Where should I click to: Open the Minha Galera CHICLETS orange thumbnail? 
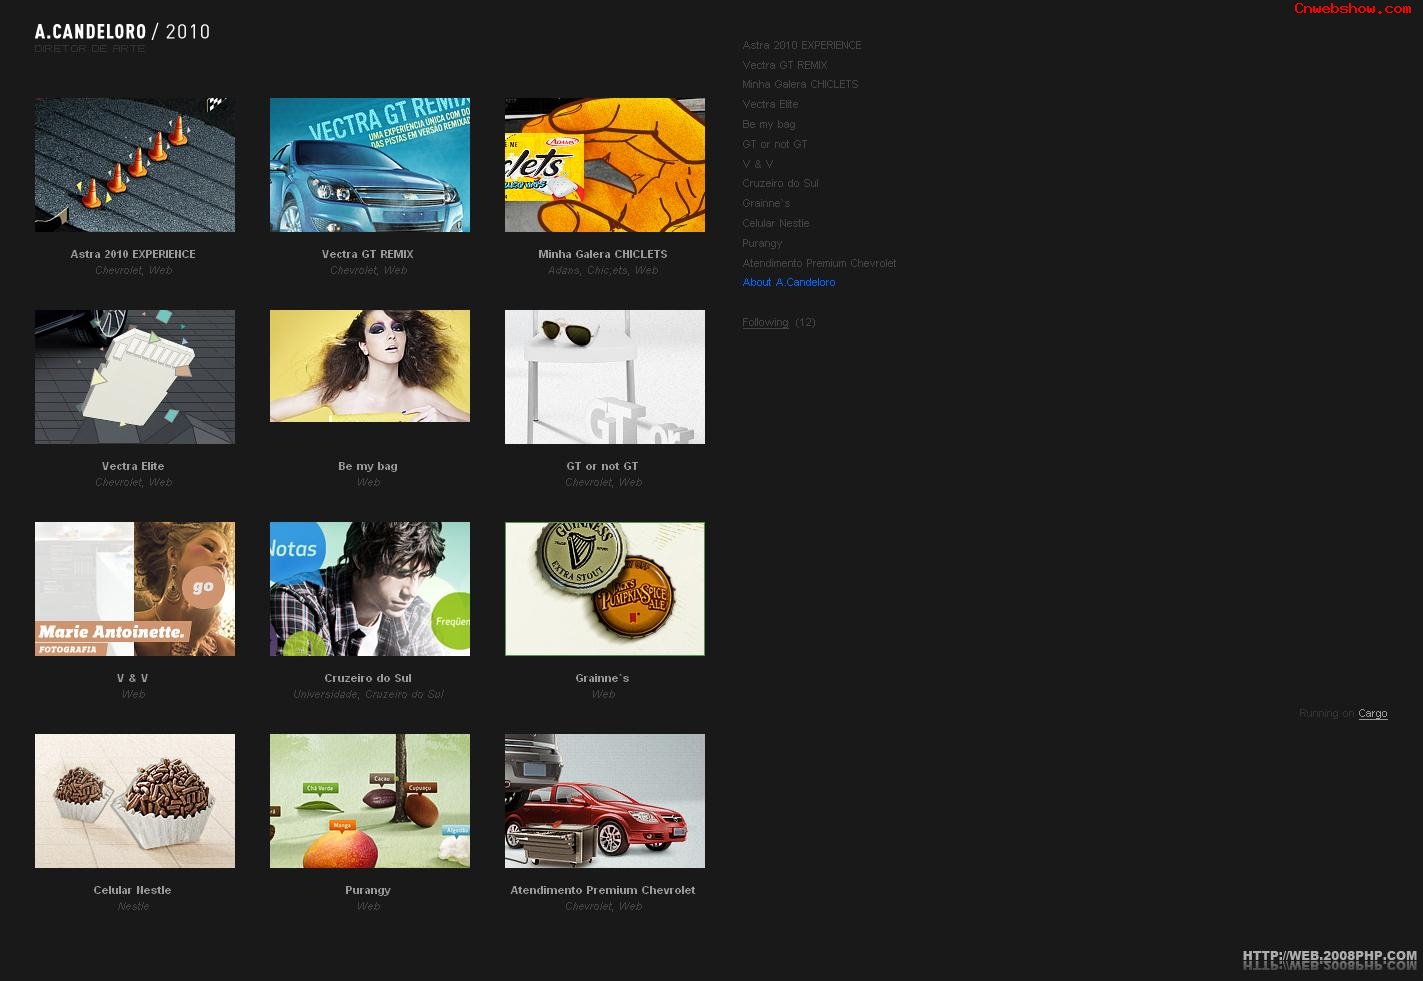[605, 165]
